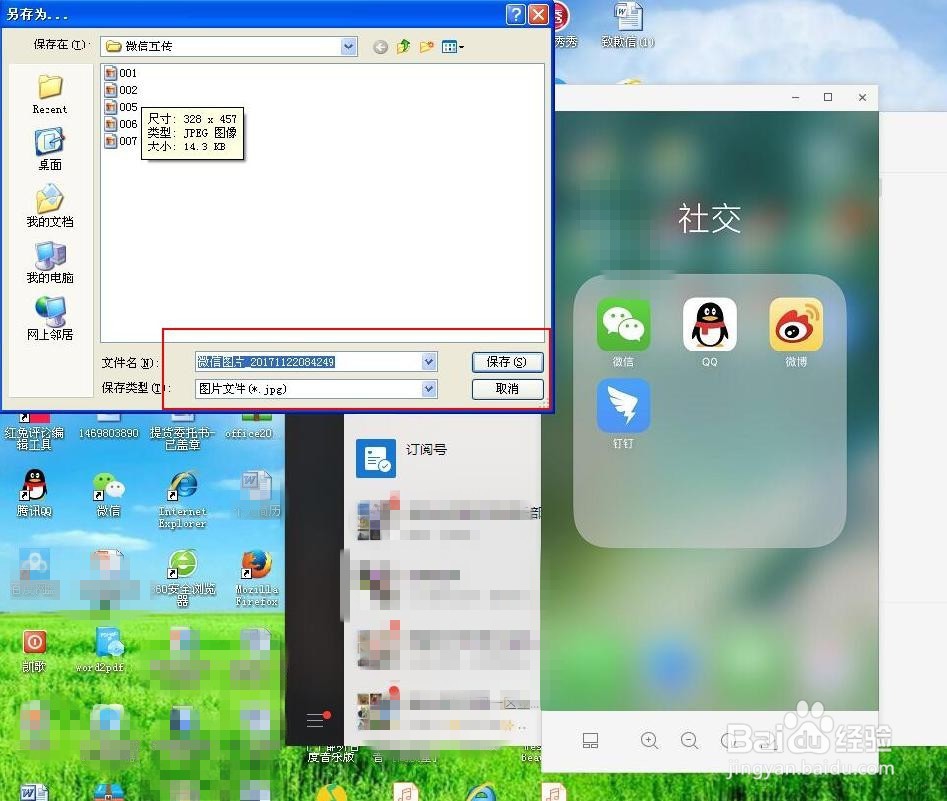Create a new folder in the dialog
947x801 pixels.
424,46
